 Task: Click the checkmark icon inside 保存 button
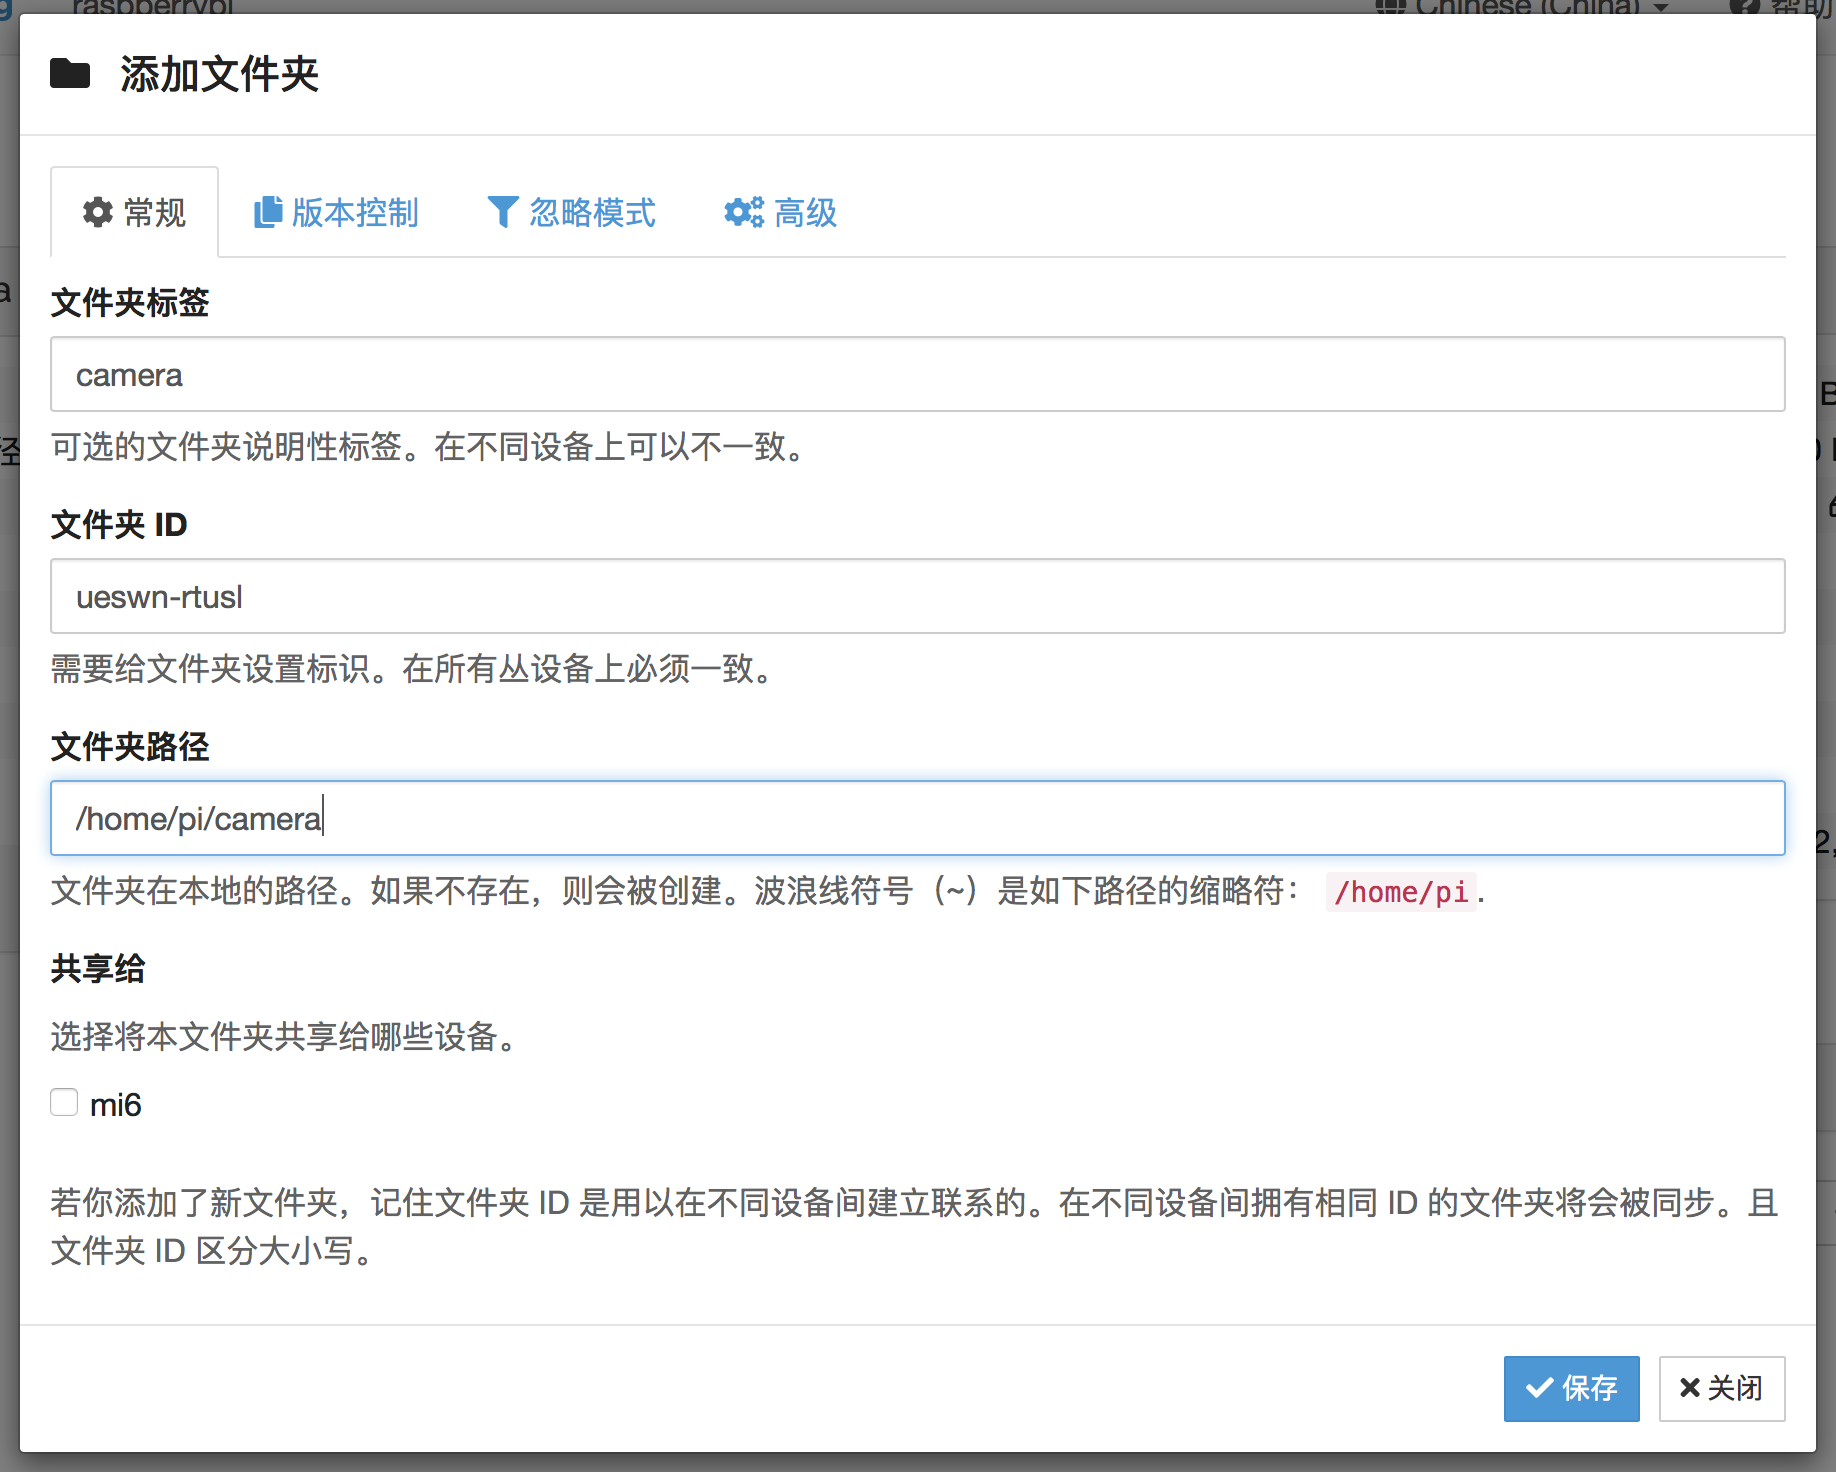1537,1388
